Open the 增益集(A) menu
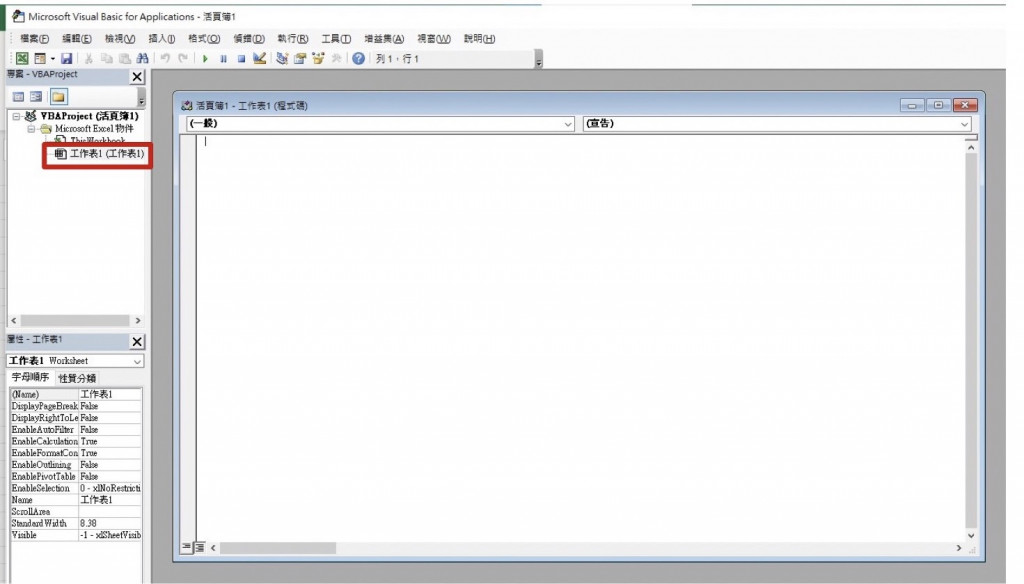Screen dimensions: 1024x584 384,39
